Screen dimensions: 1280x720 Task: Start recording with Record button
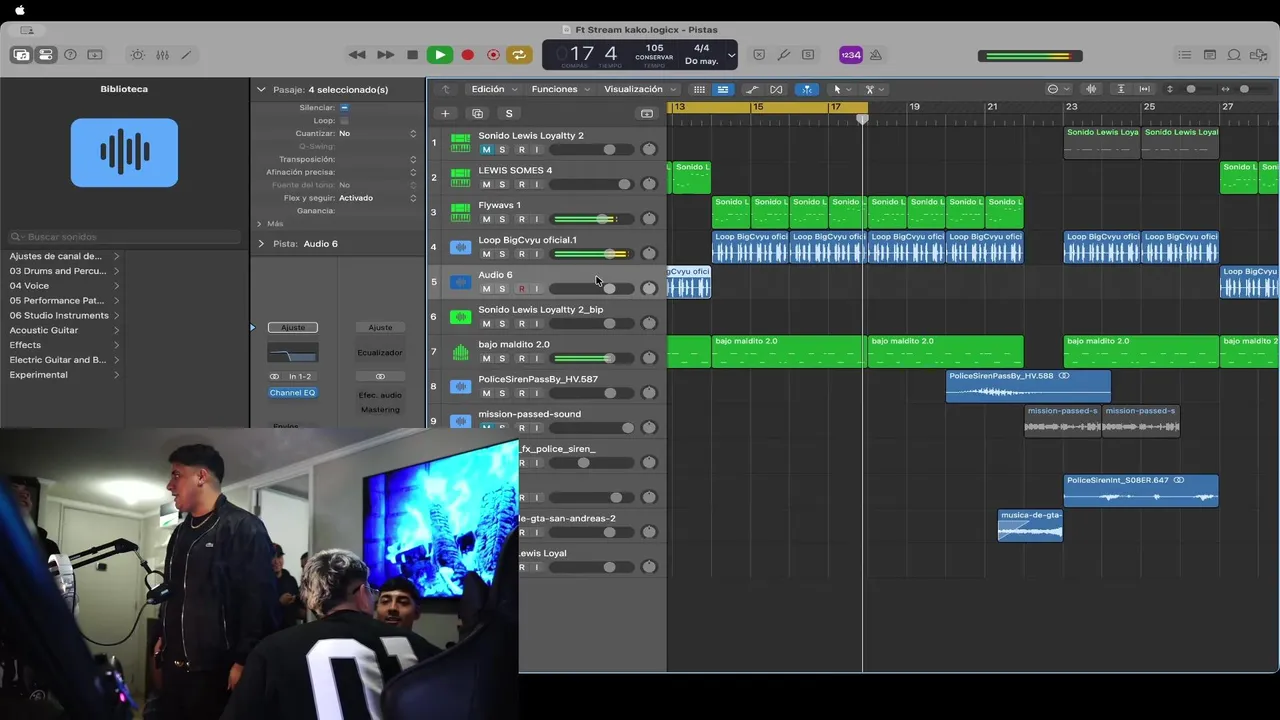[x=467, y=55]
